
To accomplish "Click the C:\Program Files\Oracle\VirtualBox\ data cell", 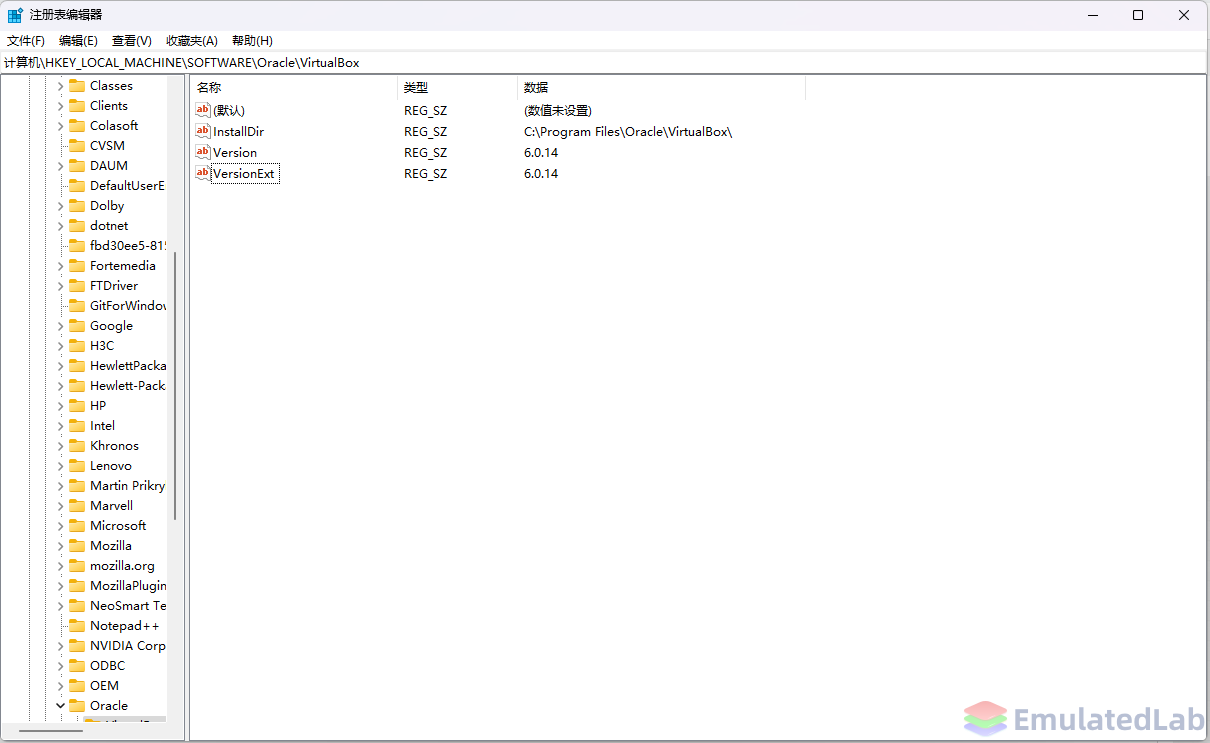I will click(628, 132).
